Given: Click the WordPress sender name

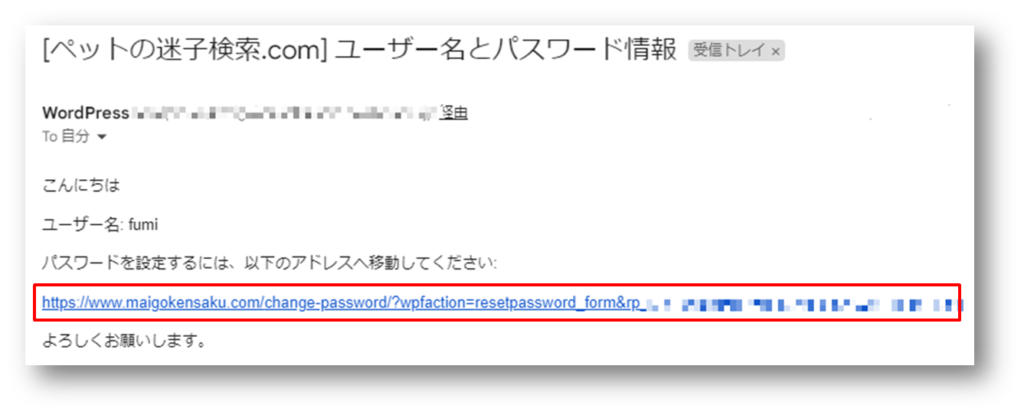Looking at the screenshot, I should point(86,113).
